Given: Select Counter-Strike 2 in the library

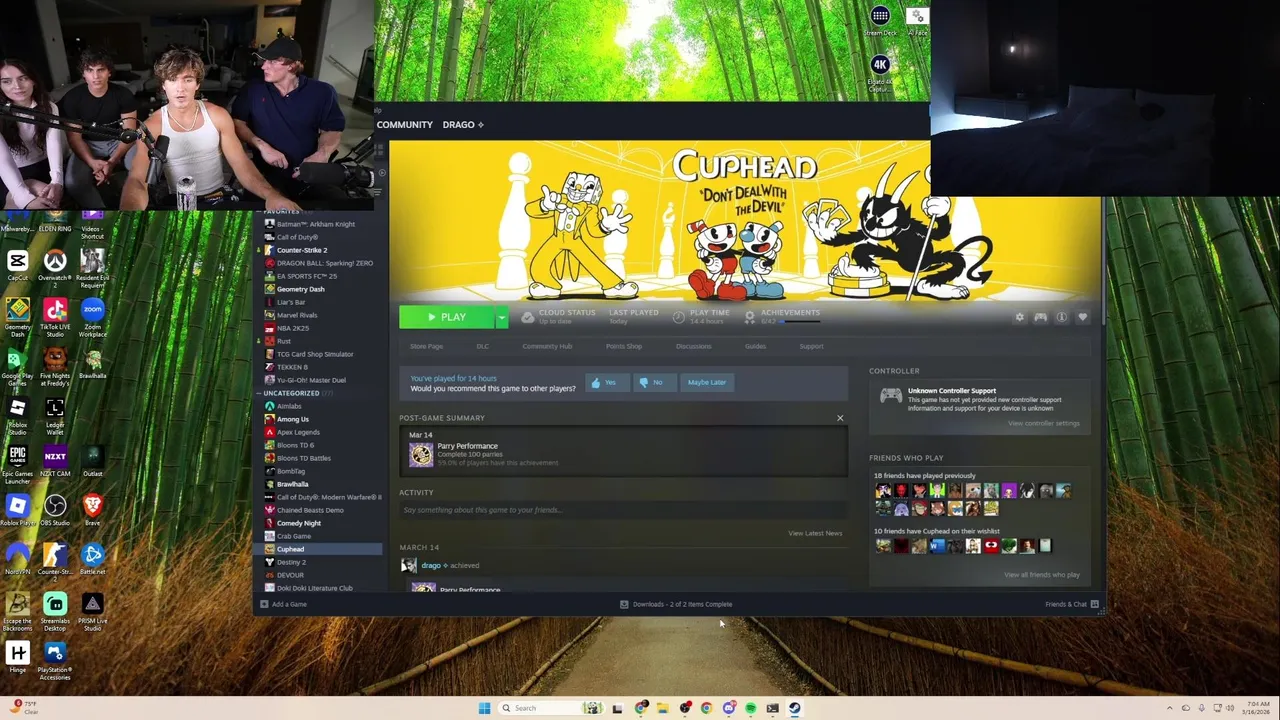Looking at the screenshot, I should click(301, 250).
